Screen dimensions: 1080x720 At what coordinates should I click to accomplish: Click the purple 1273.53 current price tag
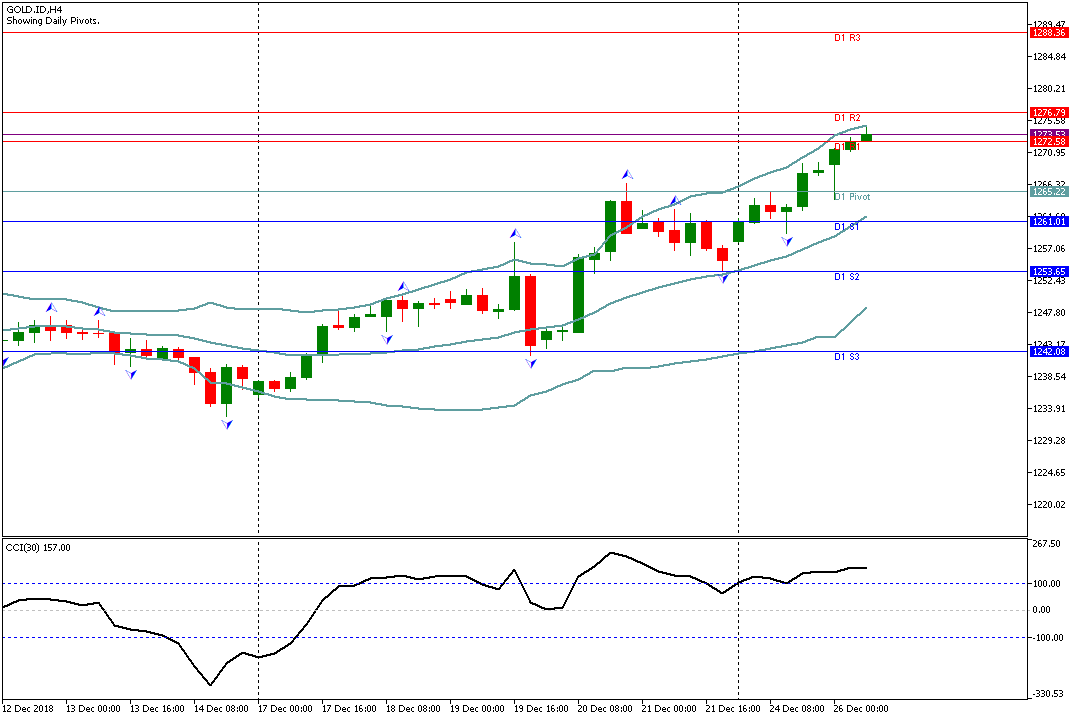point(1049,133)
